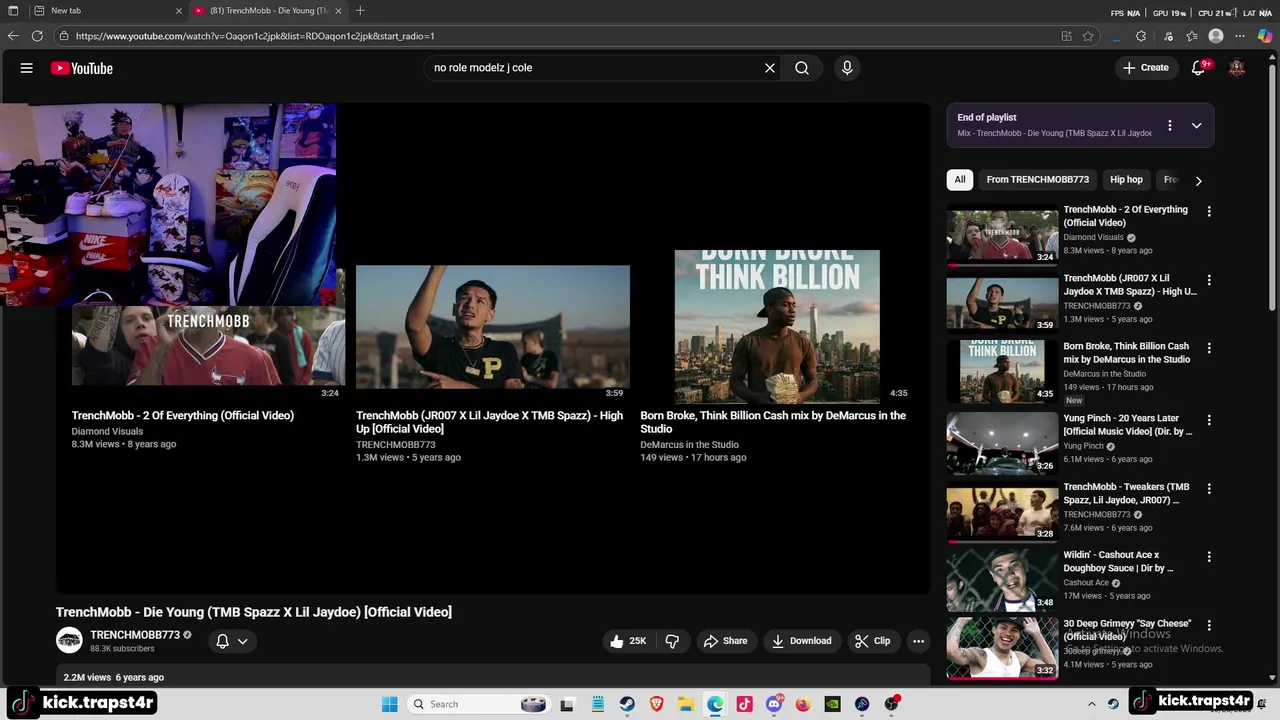
Task: Click the Windows taskbar Search box
Action: click(x=478, y=704)
